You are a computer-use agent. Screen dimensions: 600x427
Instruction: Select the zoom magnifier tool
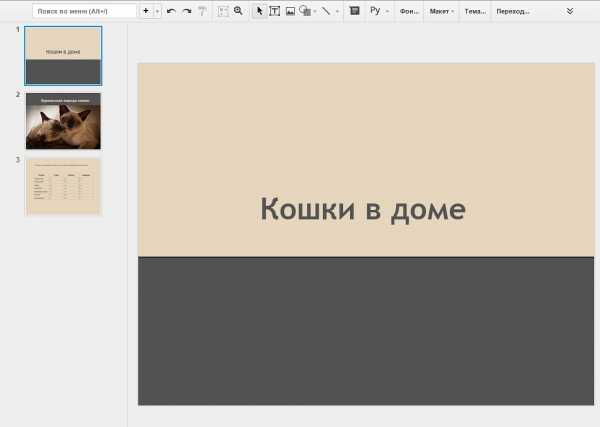coord(238,11)
